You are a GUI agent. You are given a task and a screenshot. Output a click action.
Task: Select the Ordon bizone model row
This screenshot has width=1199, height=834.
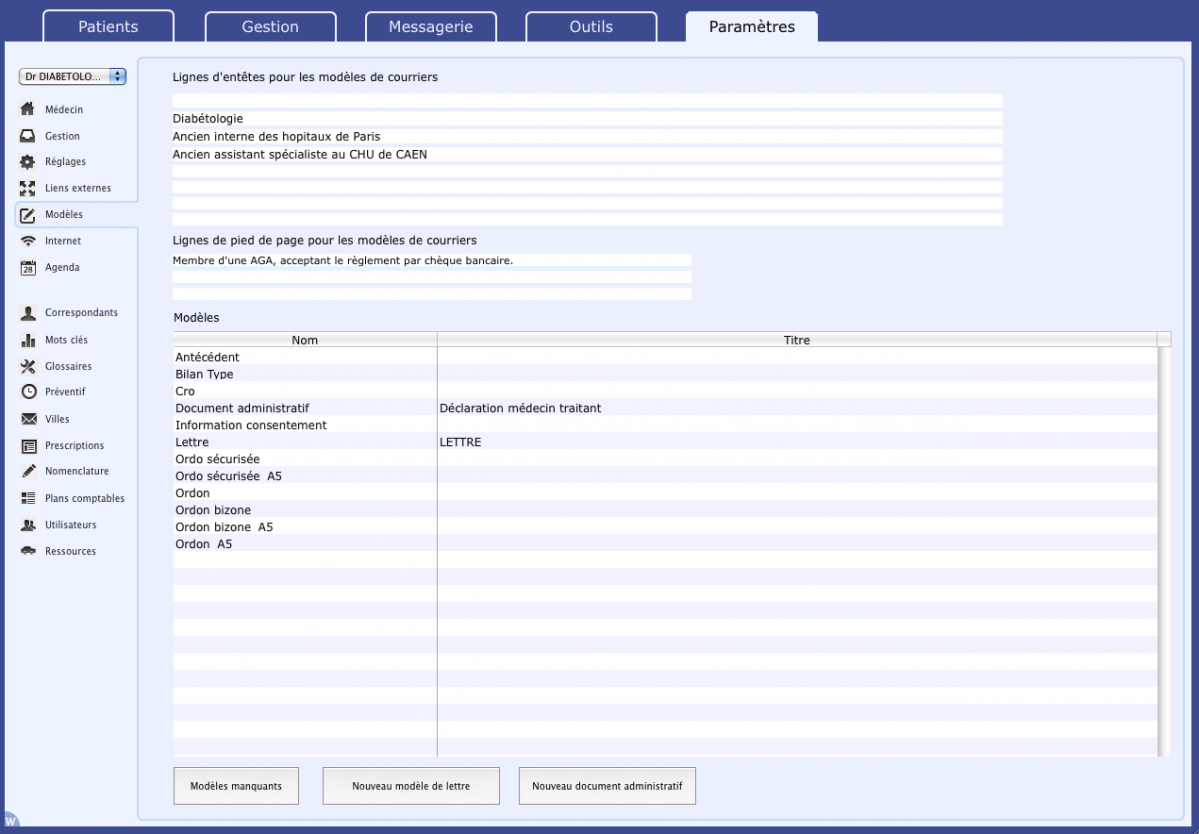point(665,510)
